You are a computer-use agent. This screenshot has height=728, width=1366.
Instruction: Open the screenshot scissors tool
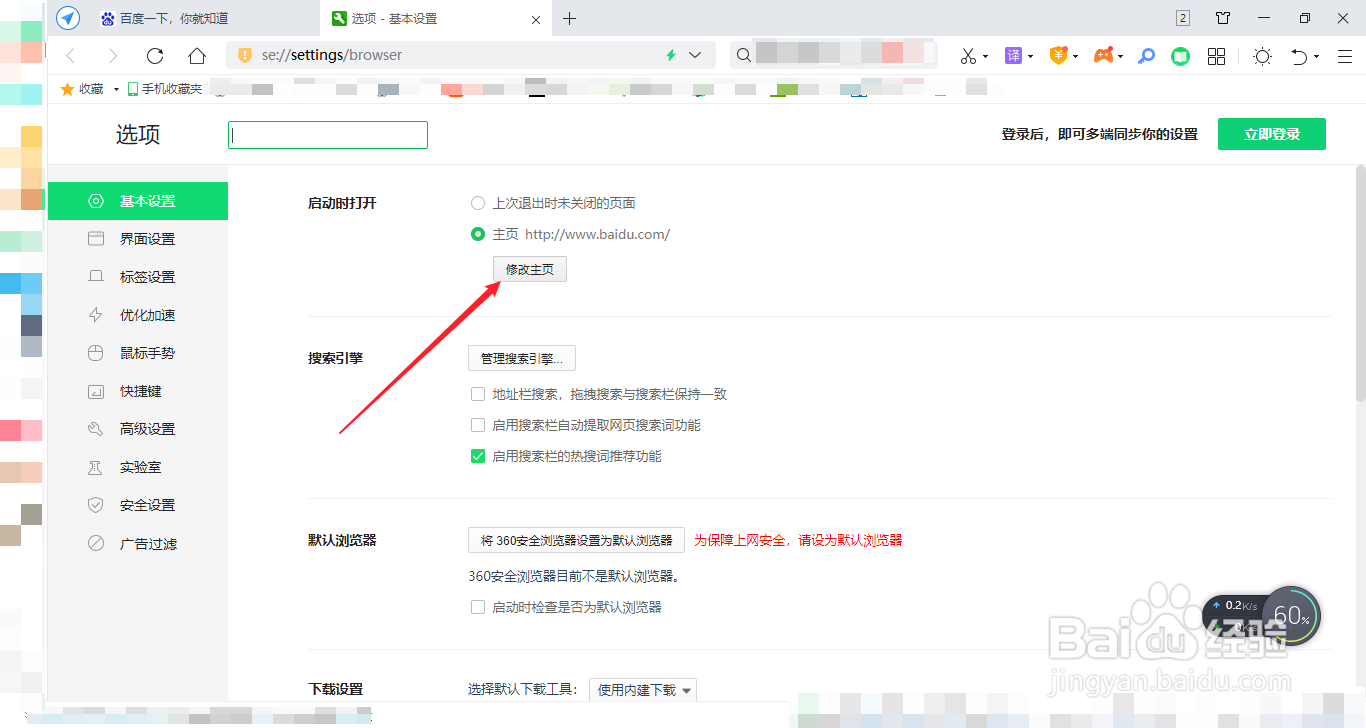968,56
